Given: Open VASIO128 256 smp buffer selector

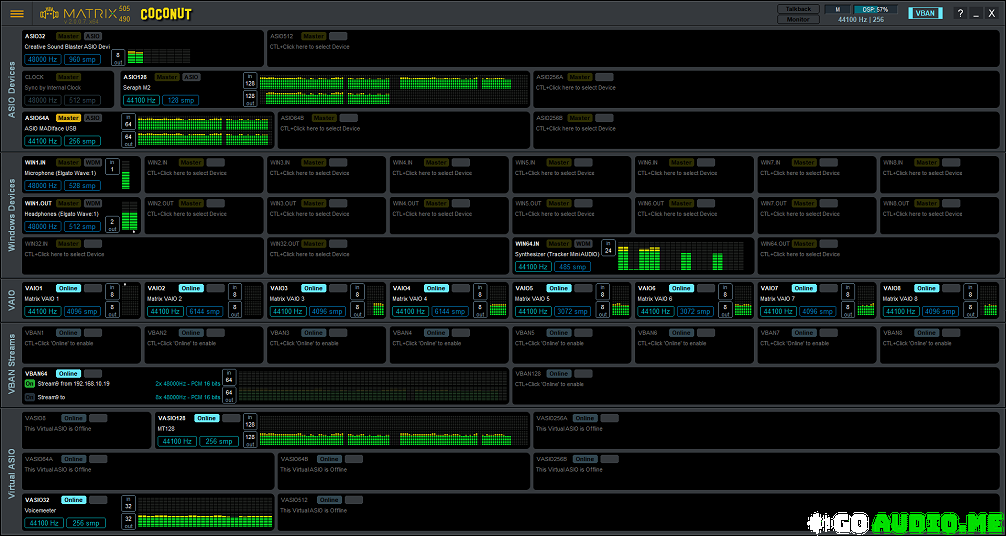Looking at the screenshot, I should coord(217,442).
